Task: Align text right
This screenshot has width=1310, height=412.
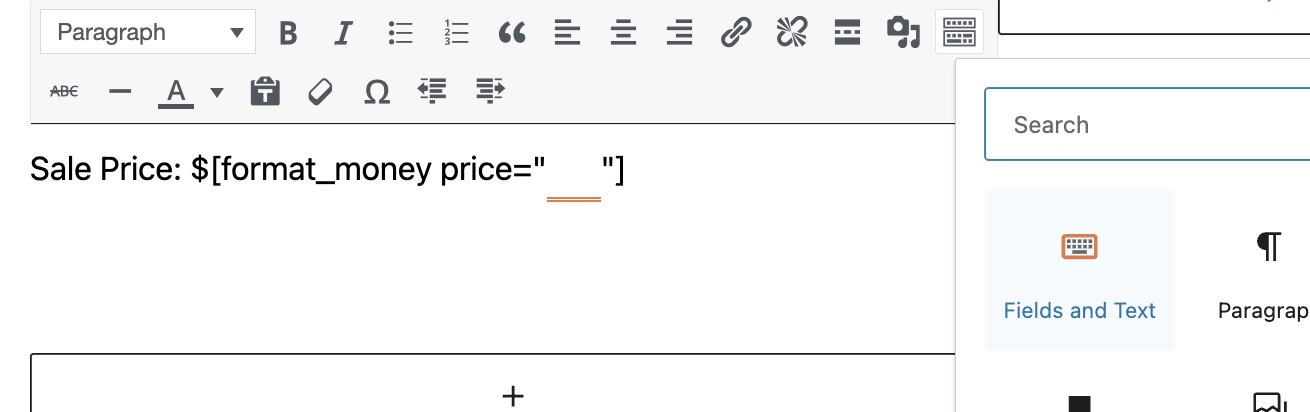Action: 680,33
